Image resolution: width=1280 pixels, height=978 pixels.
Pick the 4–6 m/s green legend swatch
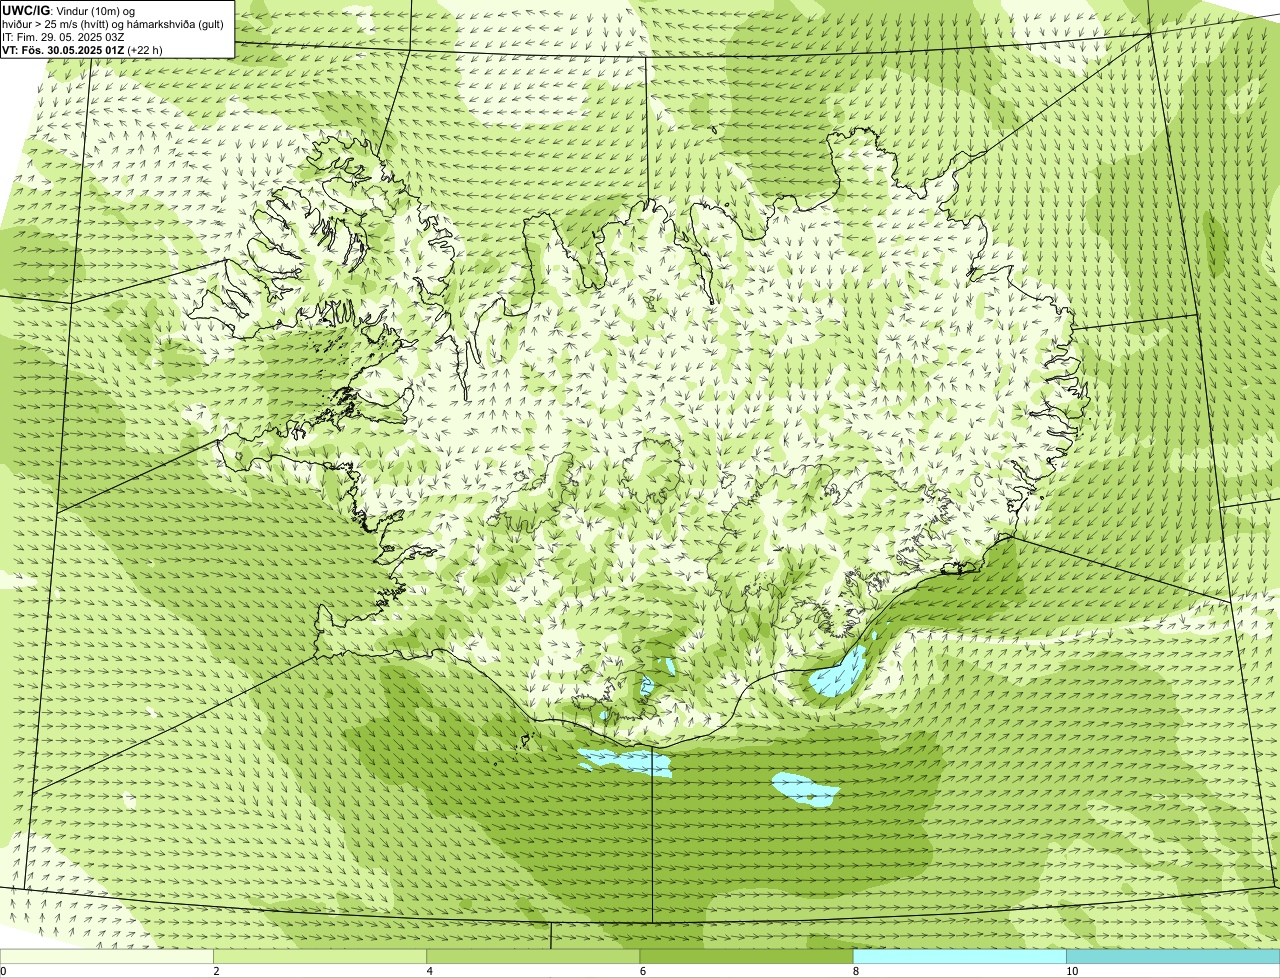click(533, 957)
